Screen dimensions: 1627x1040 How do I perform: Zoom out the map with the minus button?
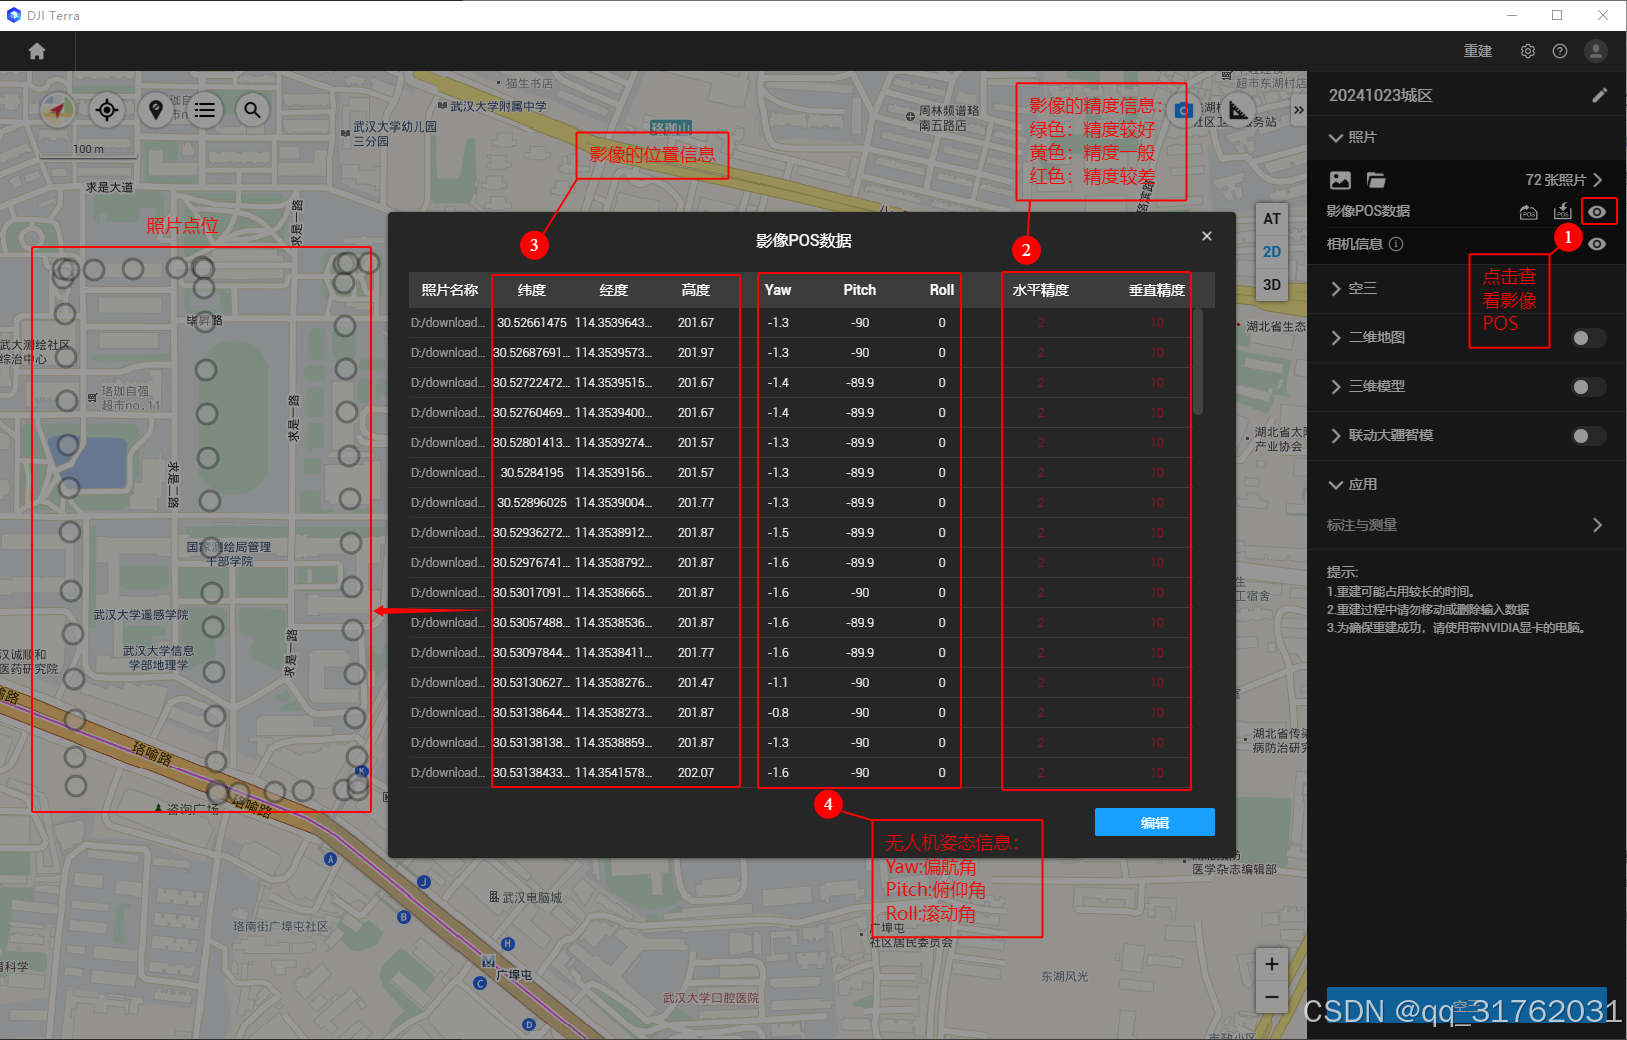click(x=1271, y=996)
